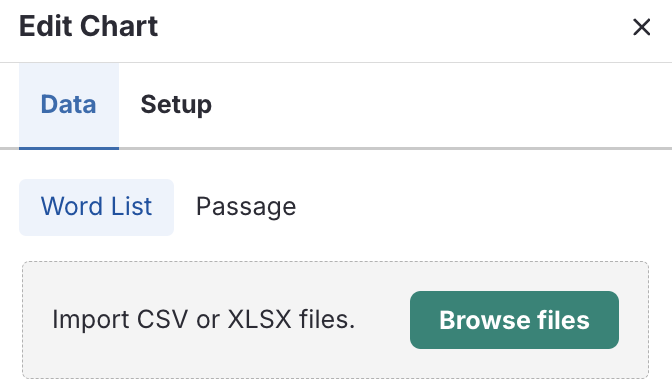Click the Import CSV or XLSX files text
The width and height of the screenshot is (672, 392).
[204, 320]
